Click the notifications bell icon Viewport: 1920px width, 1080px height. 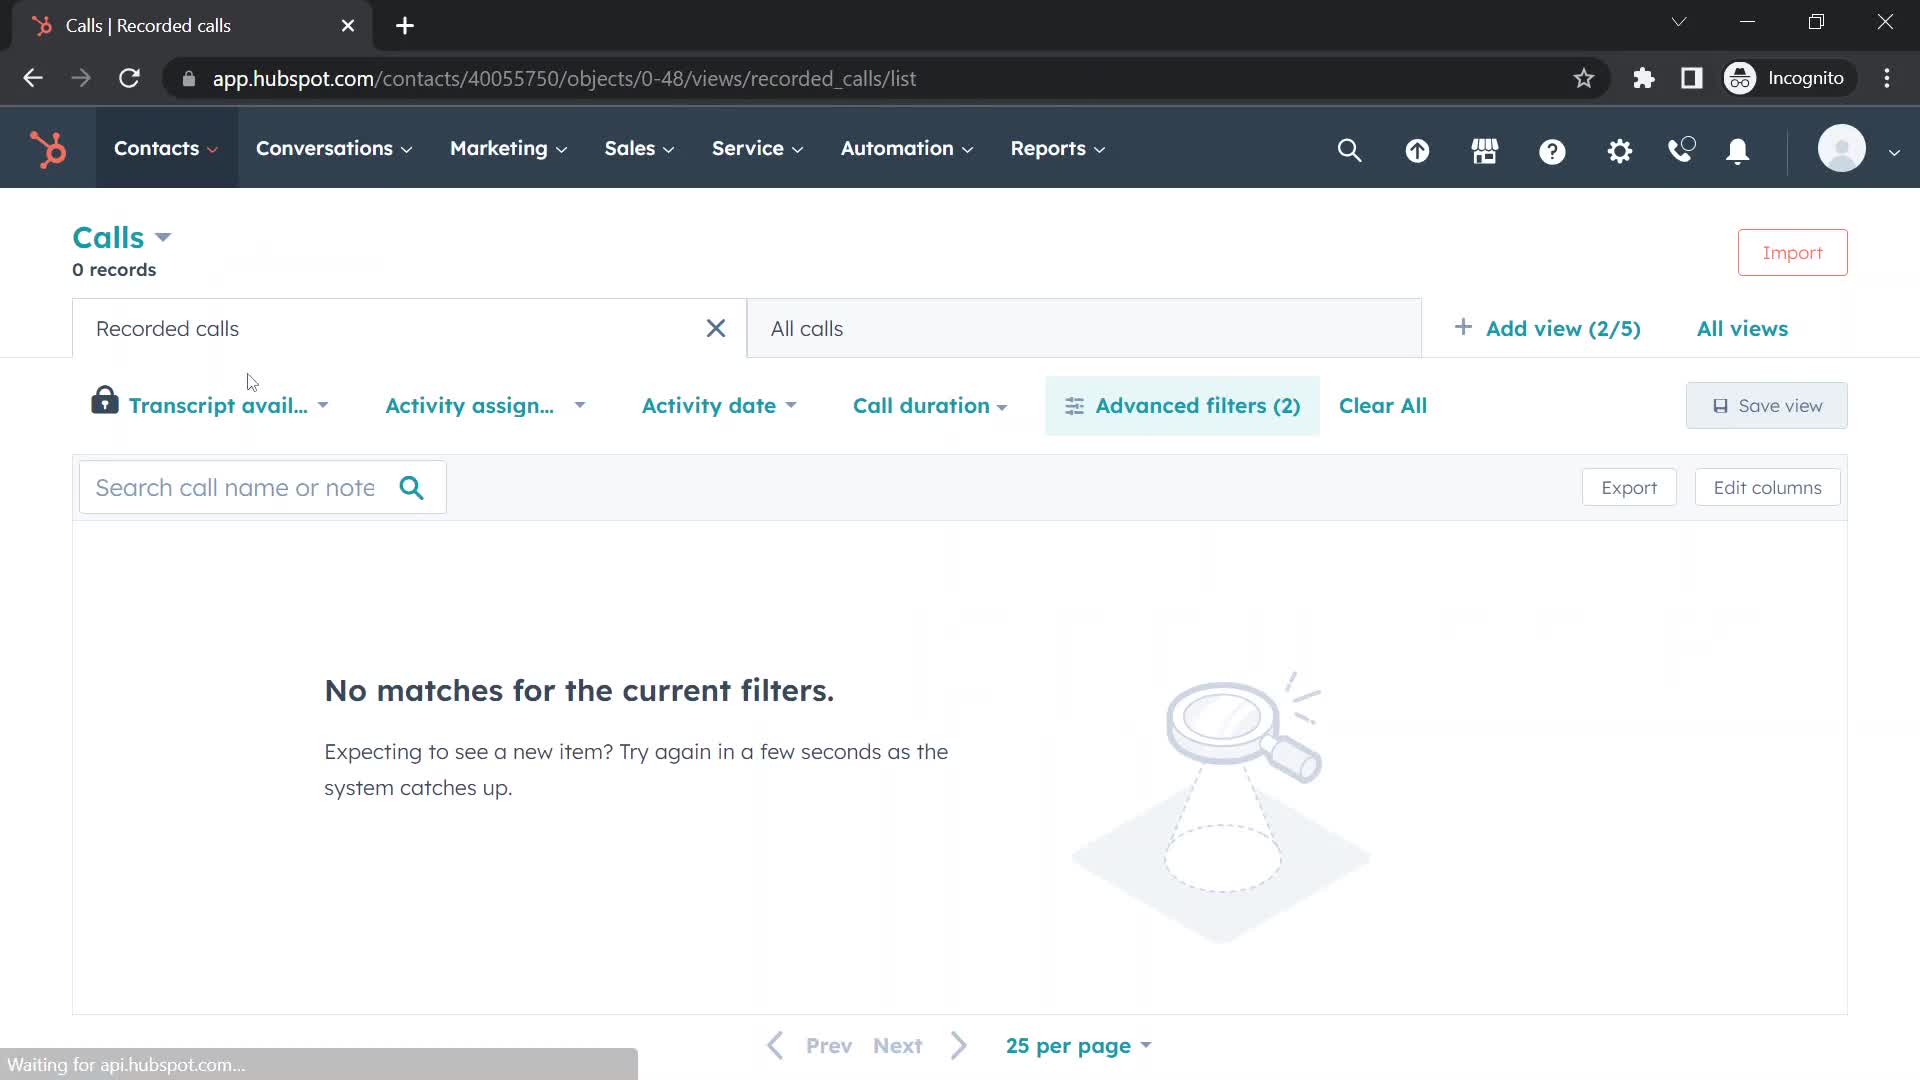tap(1739, 148)
